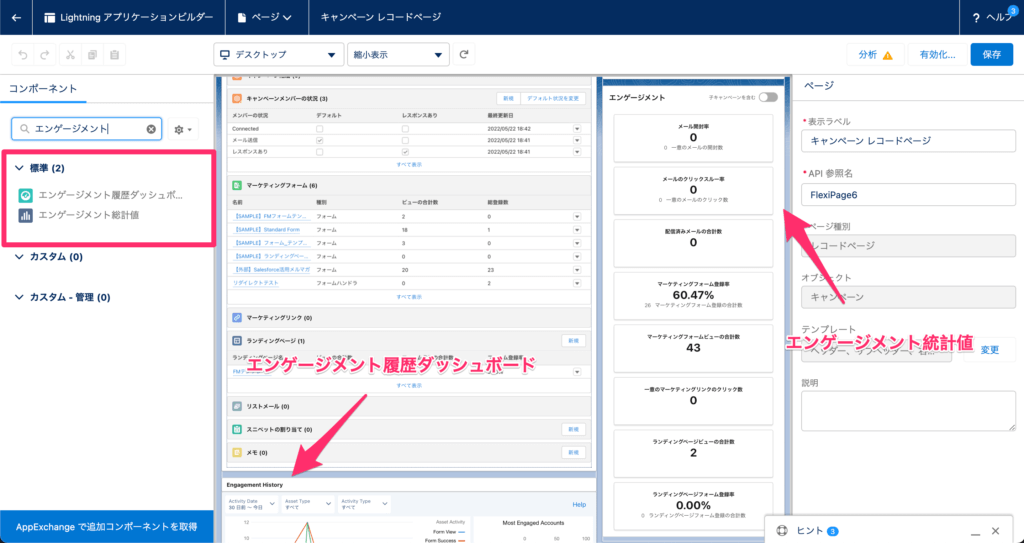Open the デスクトップ device dropdown

point(278,55)
